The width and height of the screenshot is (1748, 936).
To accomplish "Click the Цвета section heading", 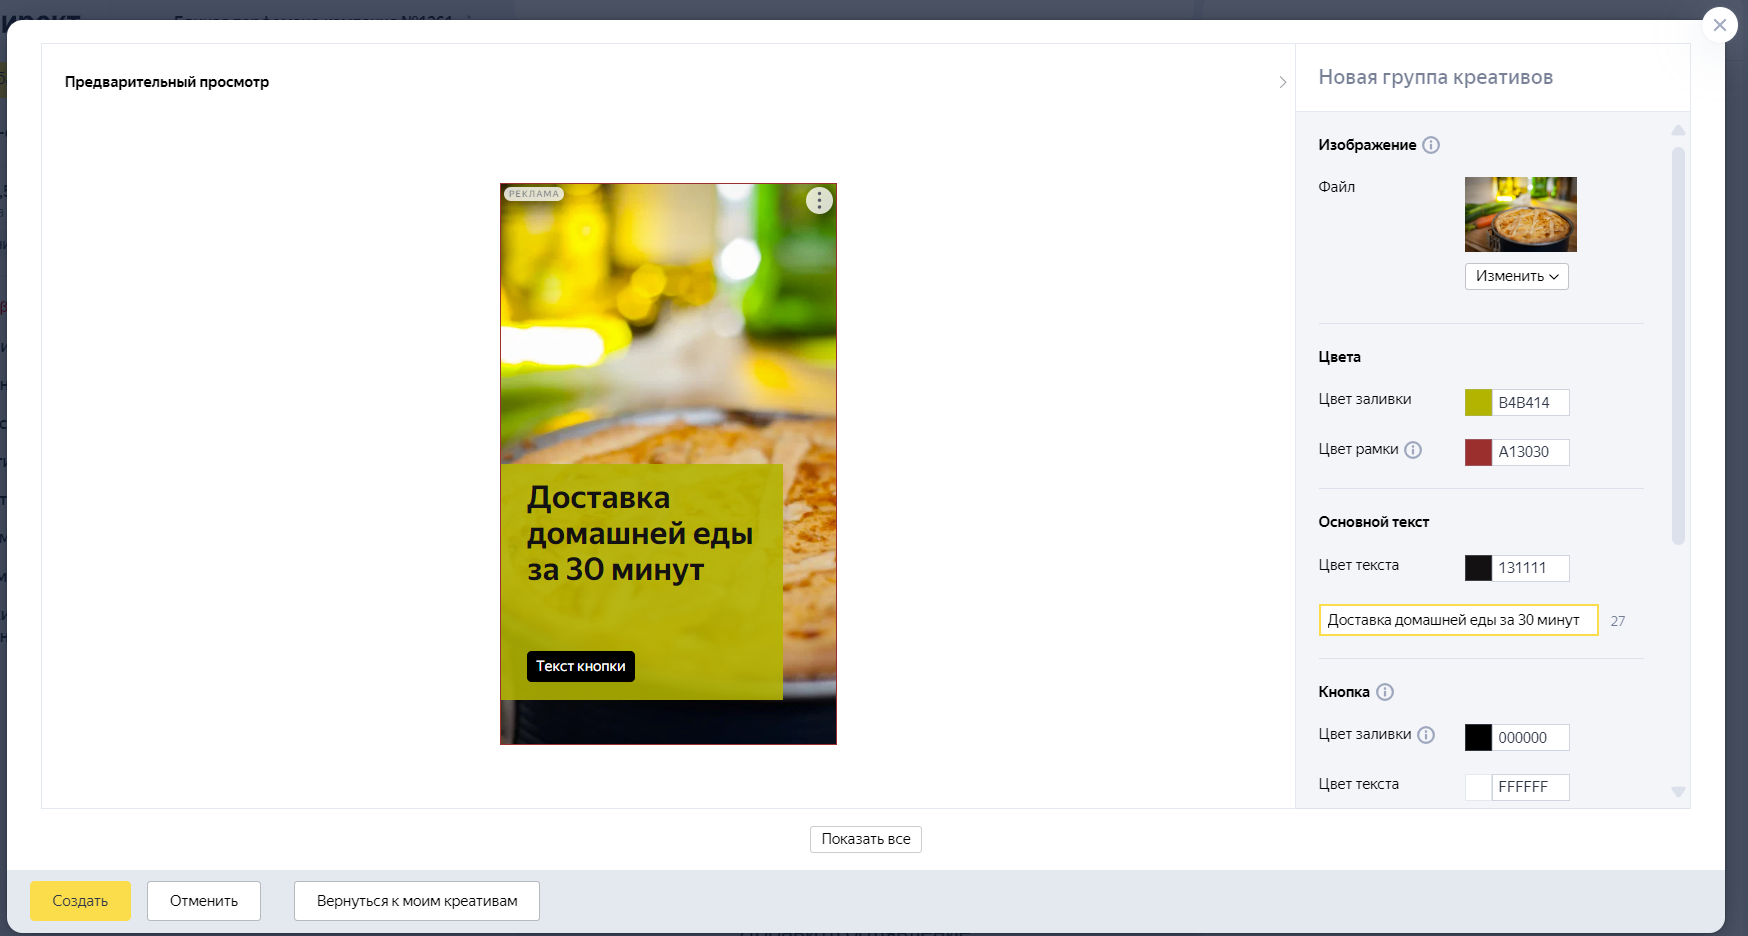I will point(1340,357).
